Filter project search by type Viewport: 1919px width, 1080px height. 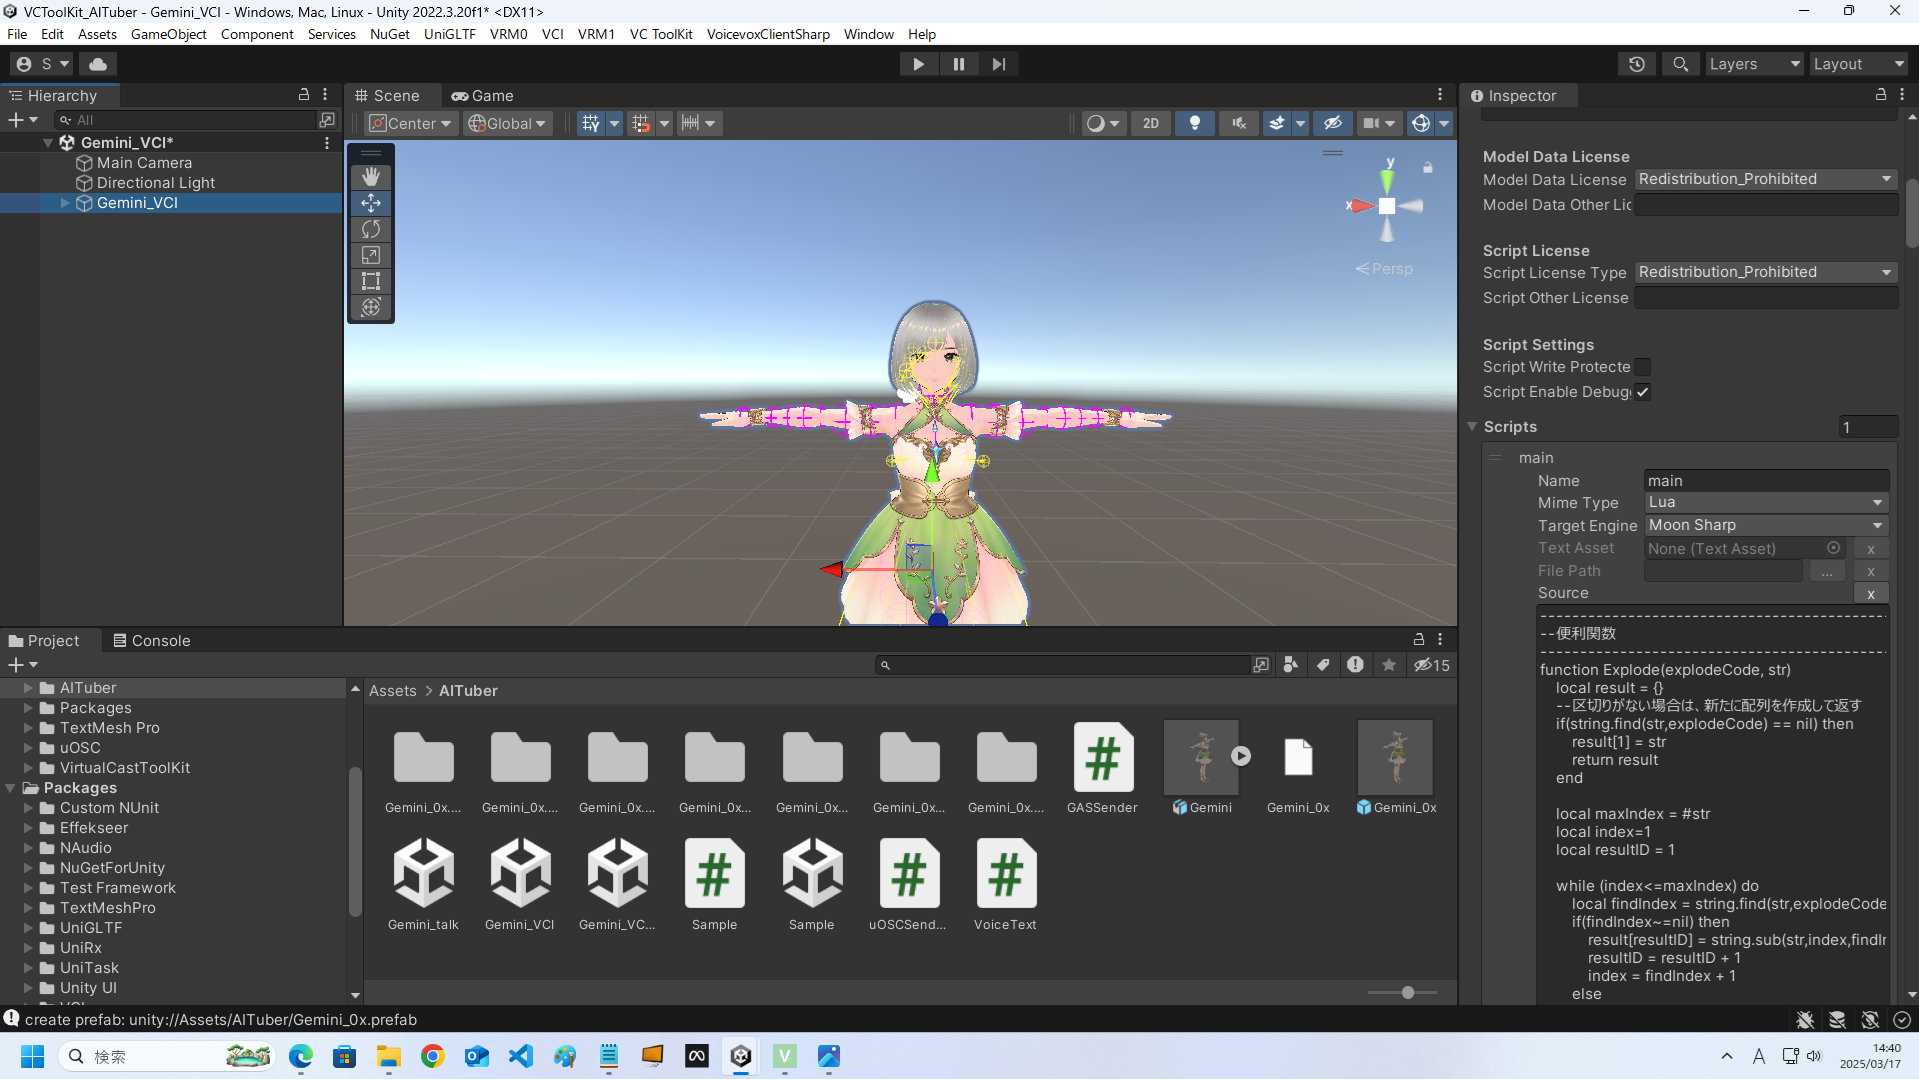click(1291, 665)
